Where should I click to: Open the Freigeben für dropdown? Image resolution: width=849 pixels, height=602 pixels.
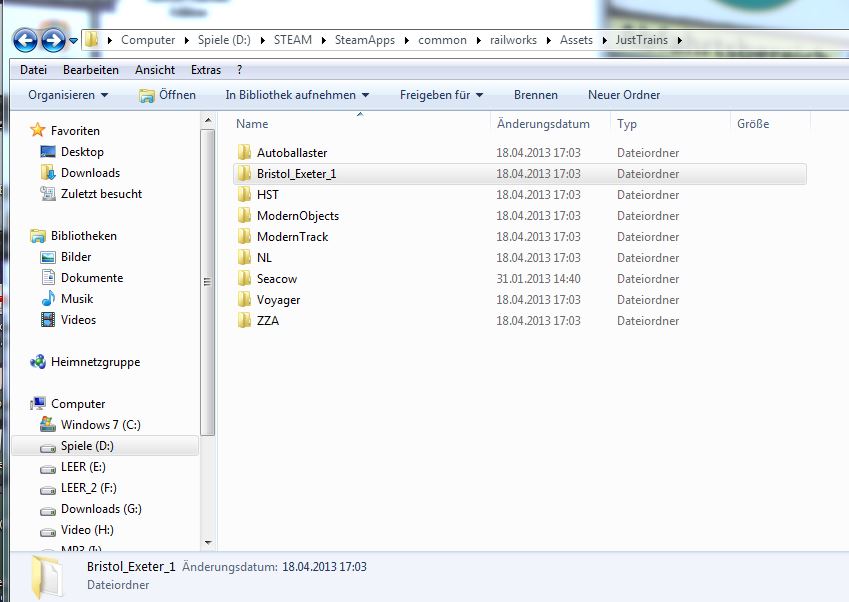click(441, 95)
